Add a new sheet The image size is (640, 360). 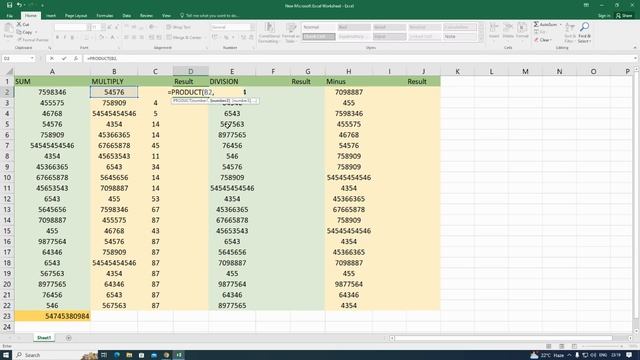[x=69, y=338]
